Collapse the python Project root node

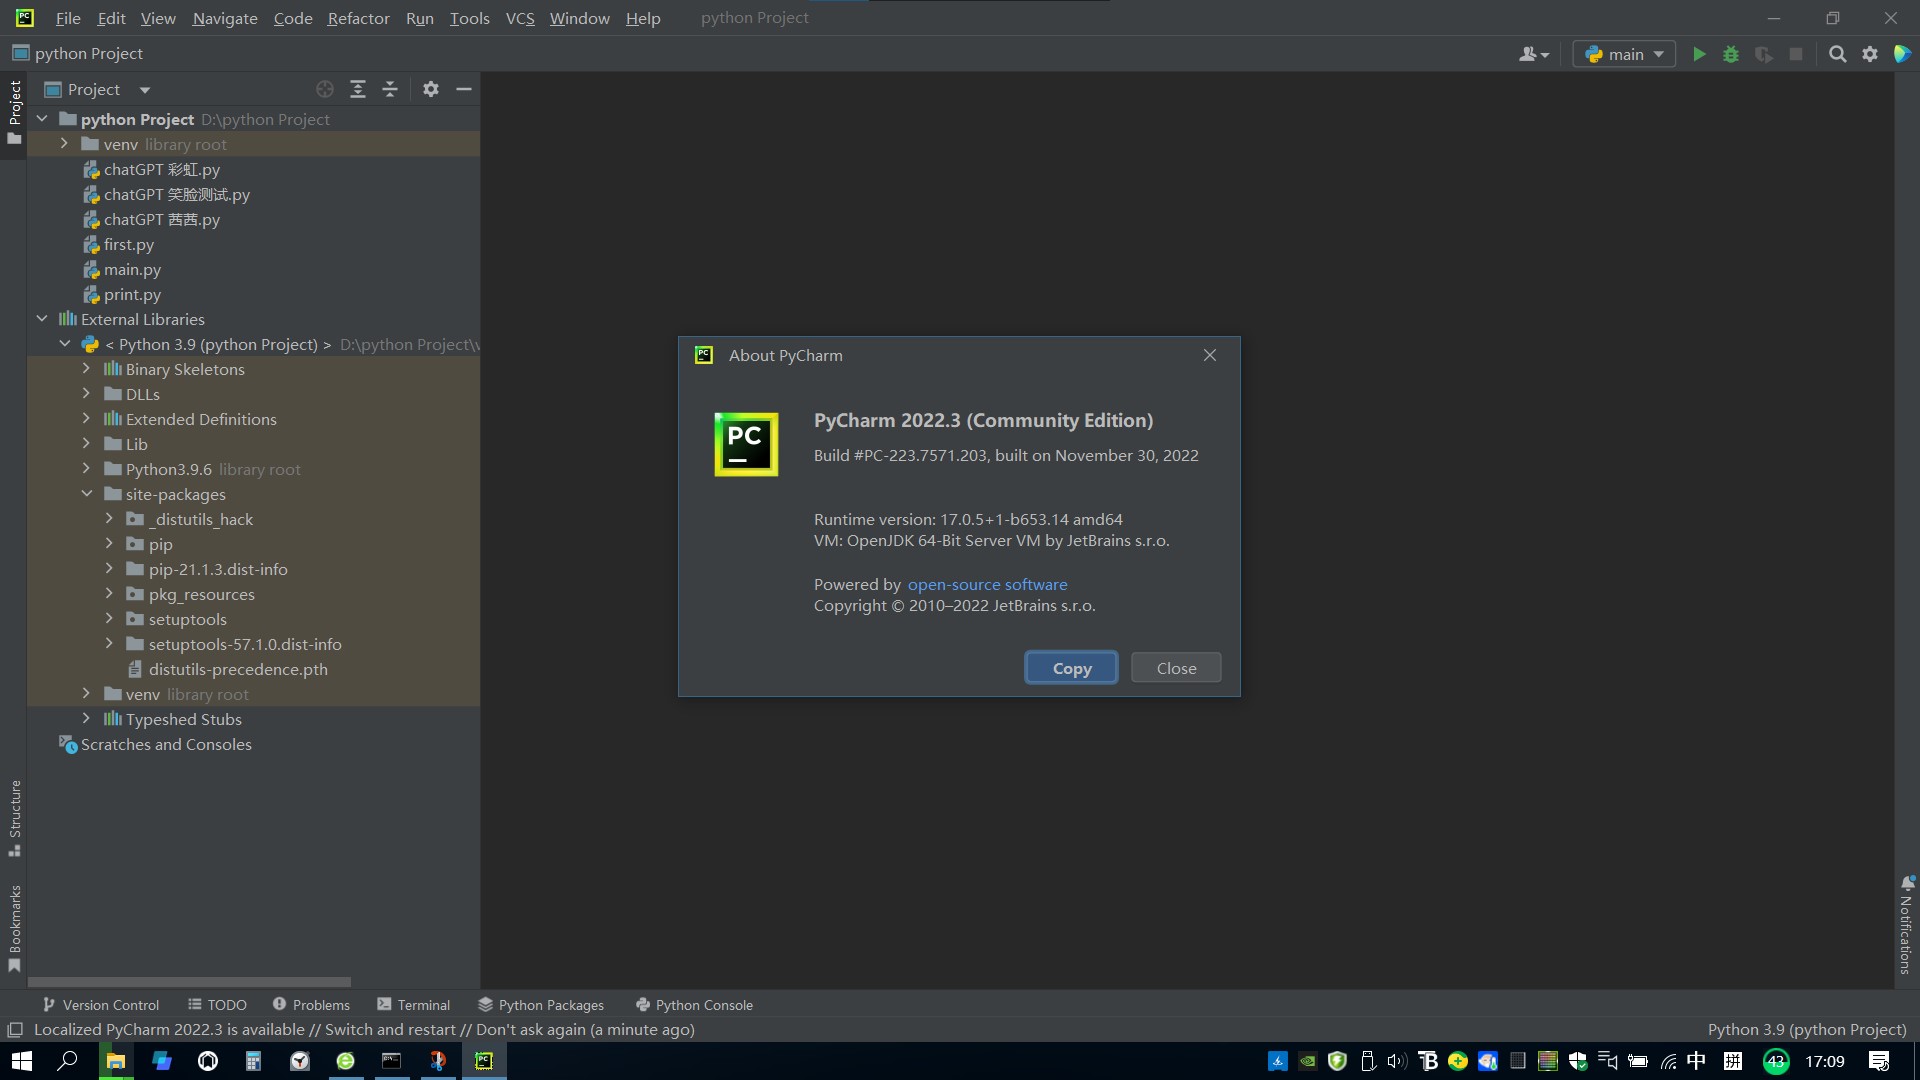pos(42,119)
